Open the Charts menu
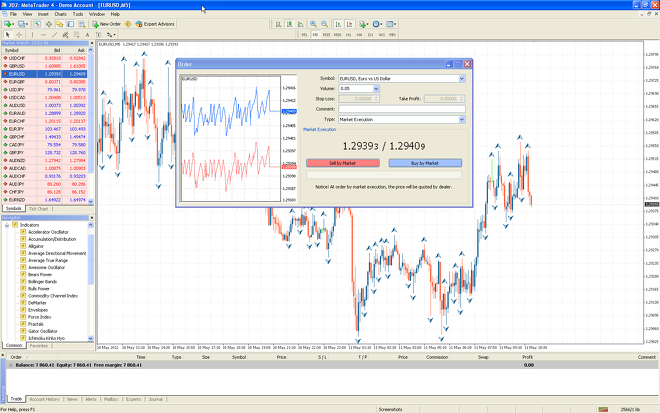This screenshot has width=660, height=413. [x=61, y=14]
